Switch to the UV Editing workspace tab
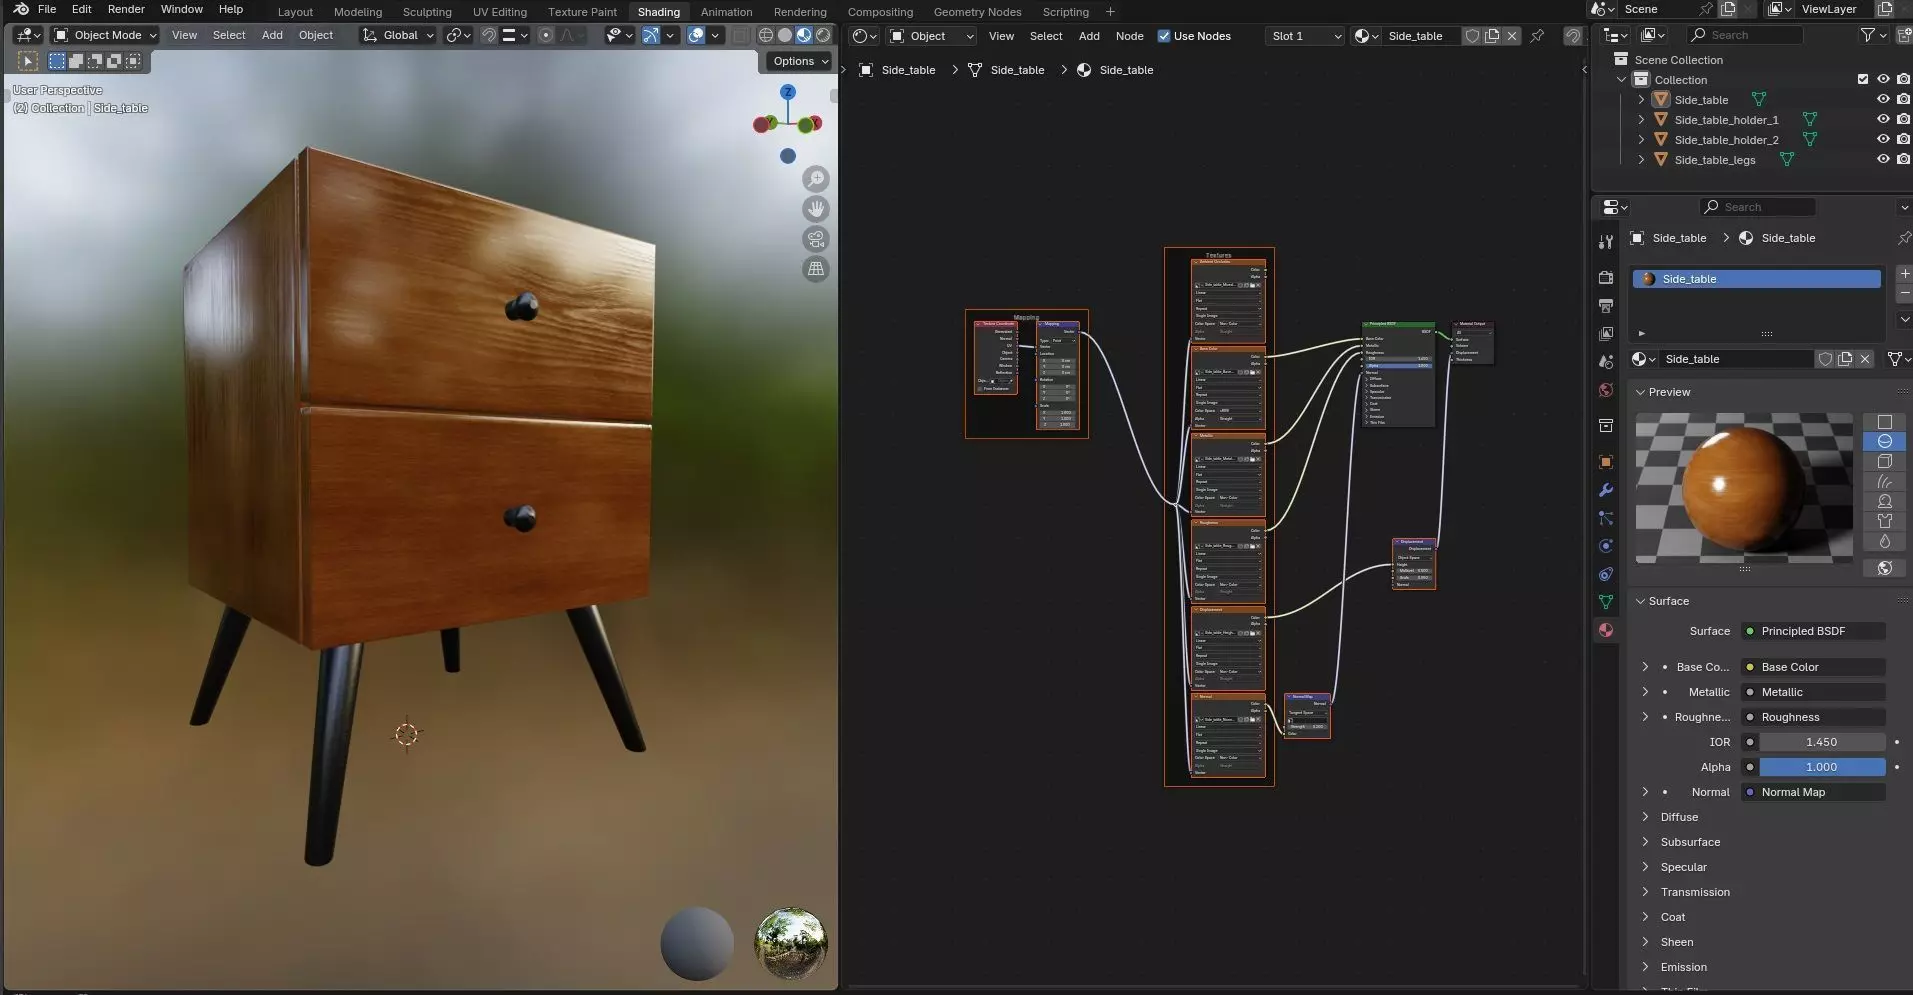This screenshot has height=995, width=1913. 499,12
